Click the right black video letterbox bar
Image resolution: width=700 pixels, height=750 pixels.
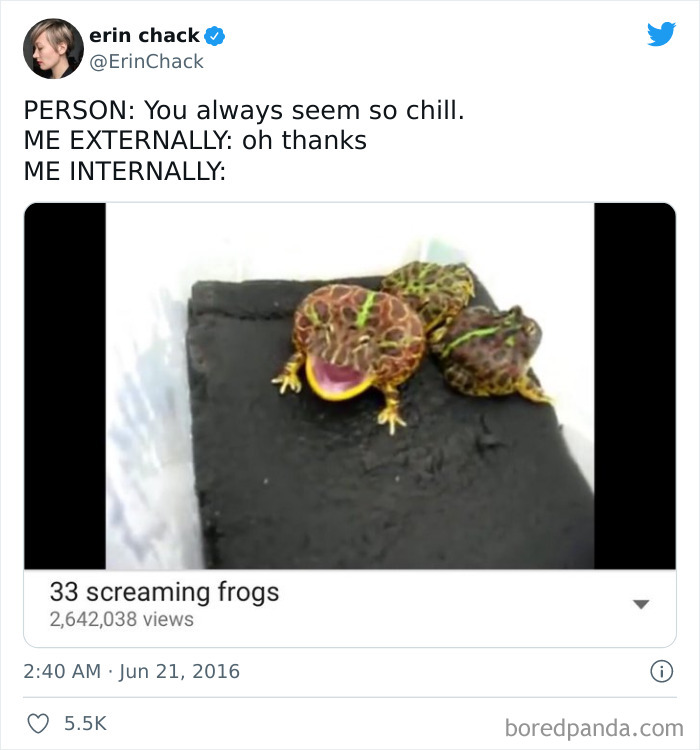[x=635, y=386]
